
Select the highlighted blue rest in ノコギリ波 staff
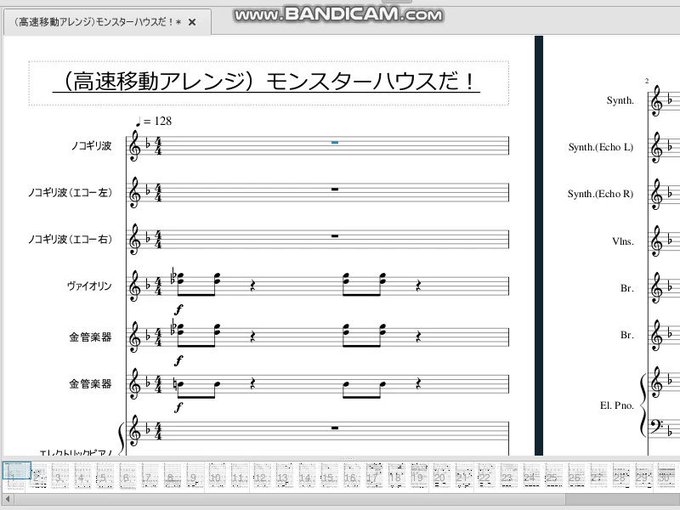click(334, 142)
